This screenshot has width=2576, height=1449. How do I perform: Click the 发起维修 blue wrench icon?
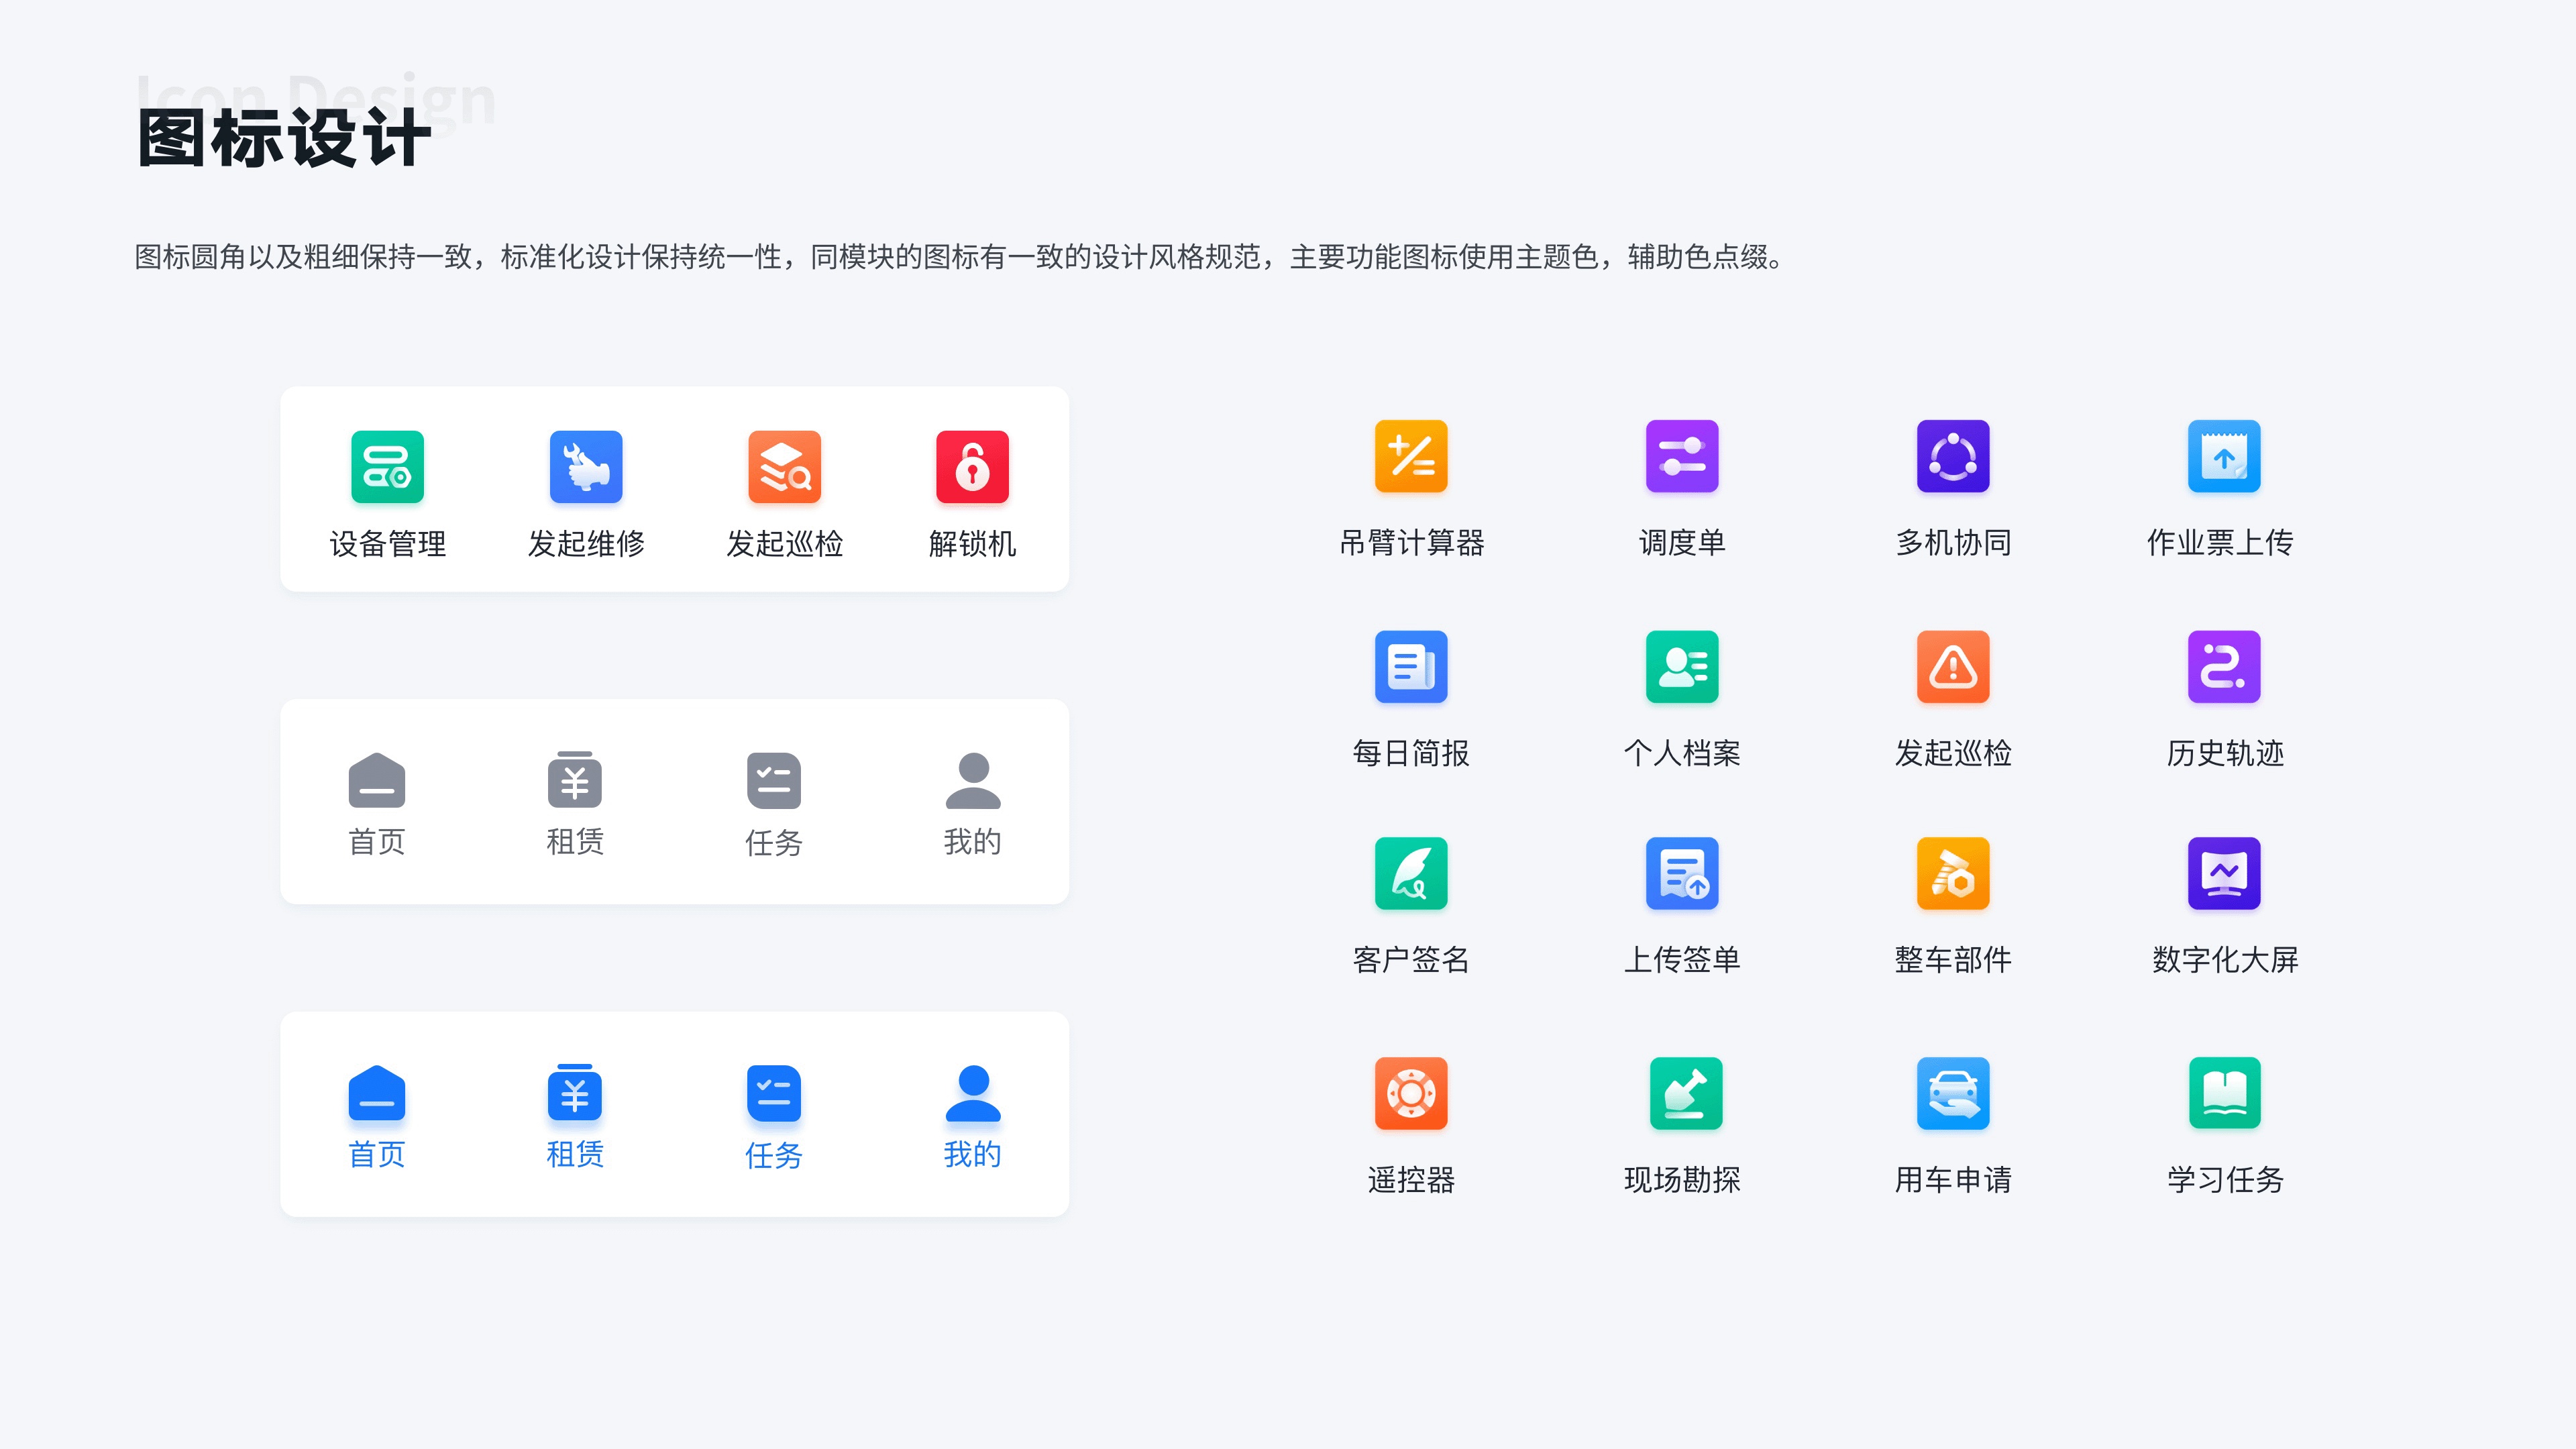(x=586, y=466)
